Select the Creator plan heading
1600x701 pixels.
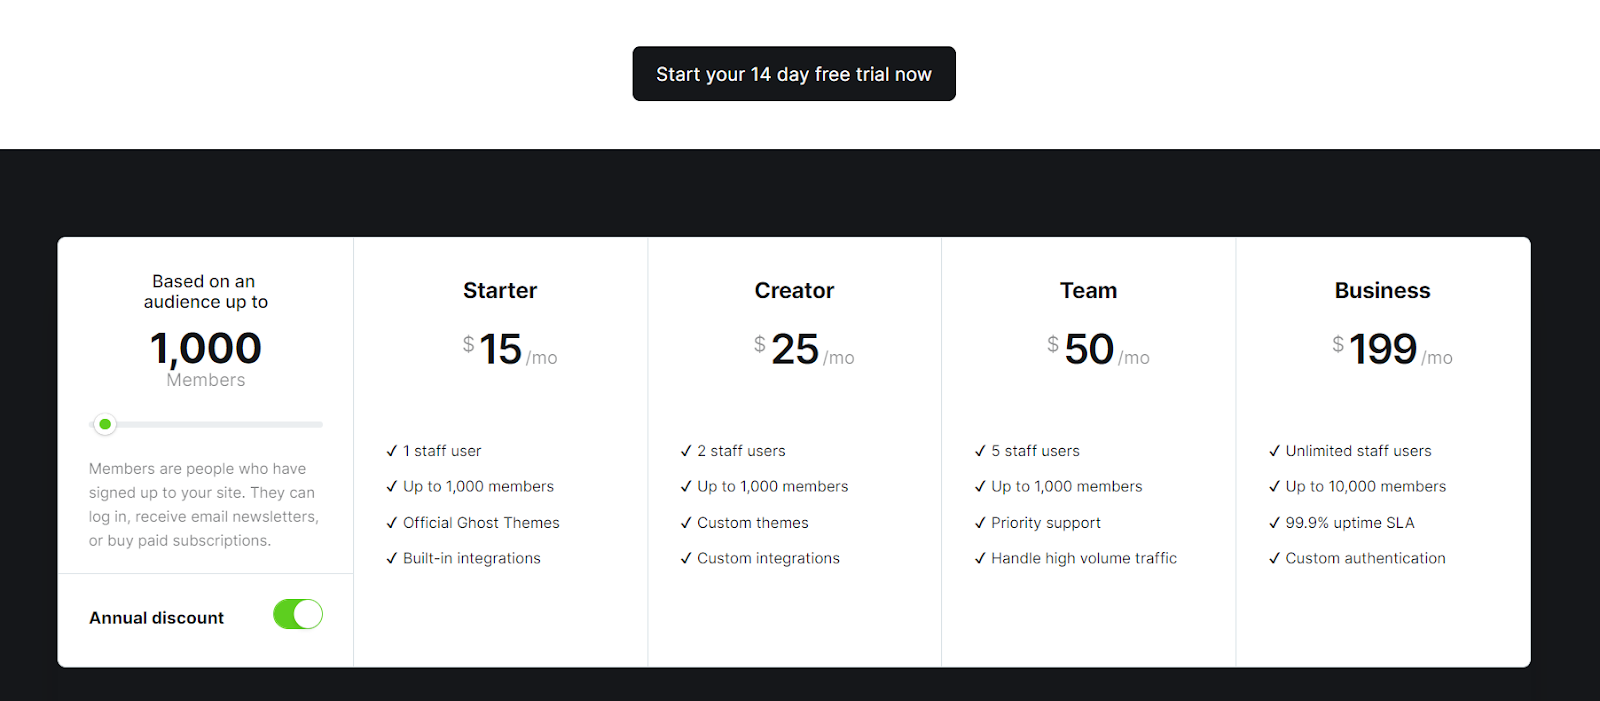794,291
